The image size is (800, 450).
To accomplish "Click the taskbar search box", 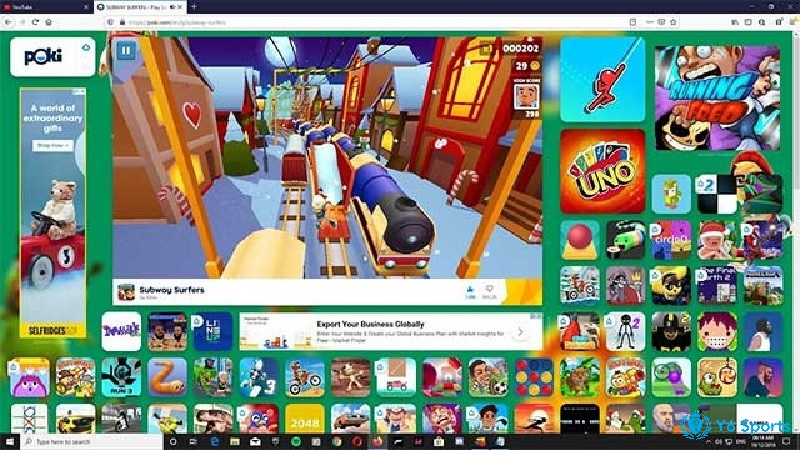I will click(92, 442).
